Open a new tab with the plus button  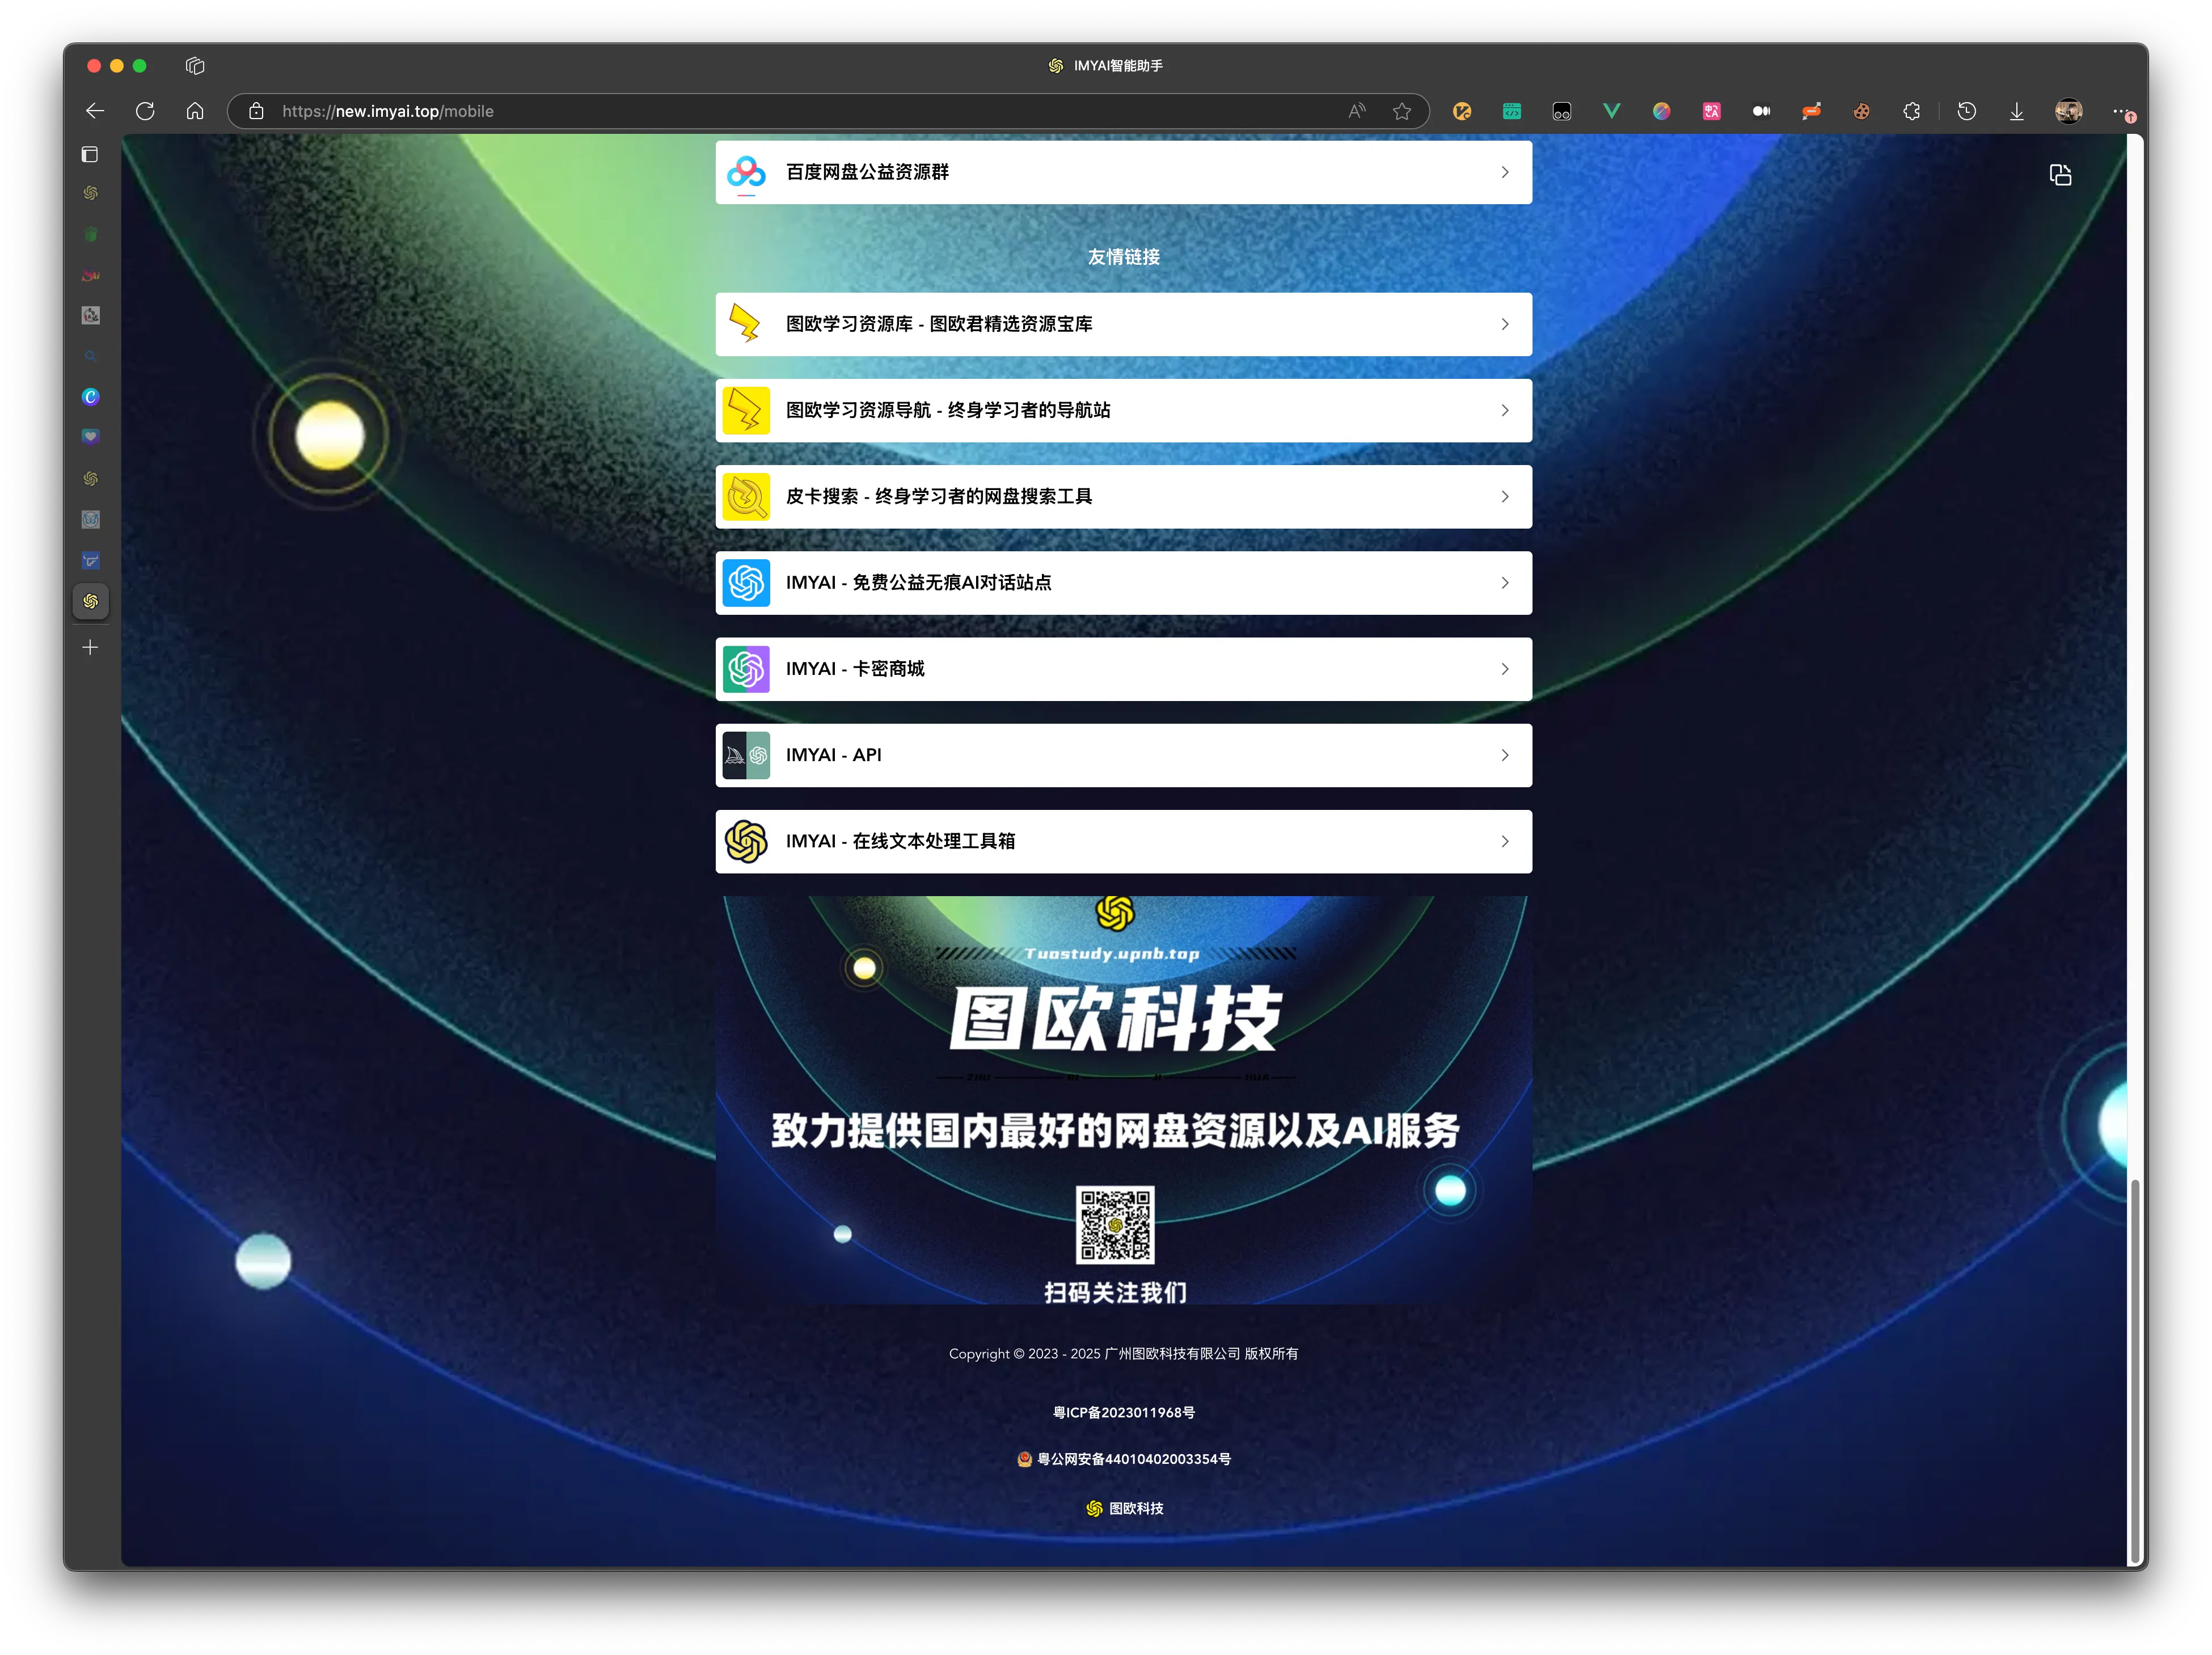pyautogui.click(x=90, y=647)
